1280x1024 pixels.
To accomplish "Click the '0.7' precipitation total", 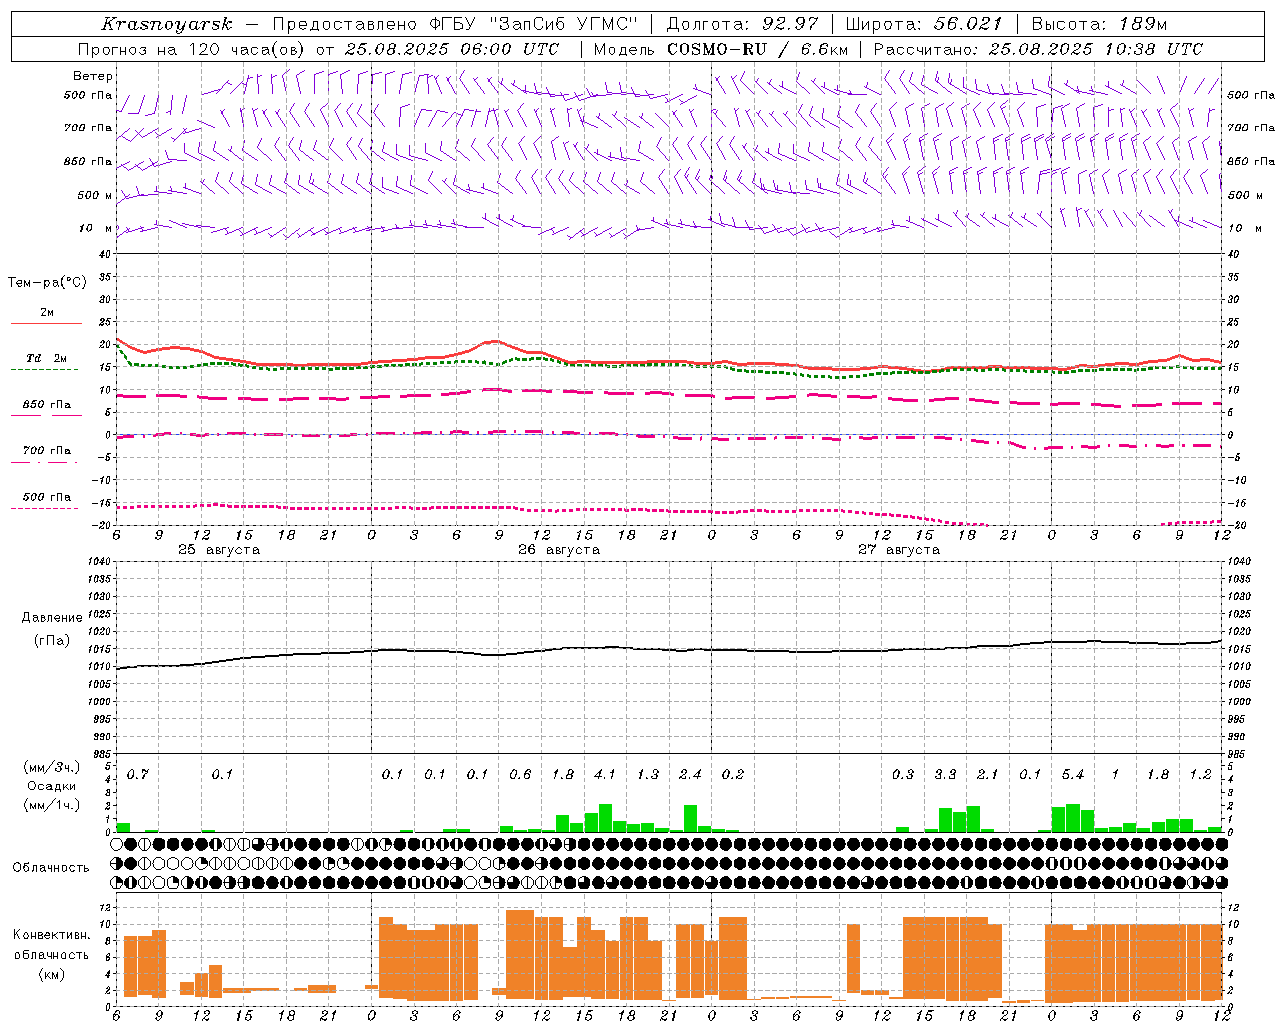I will tap(137, 775).
